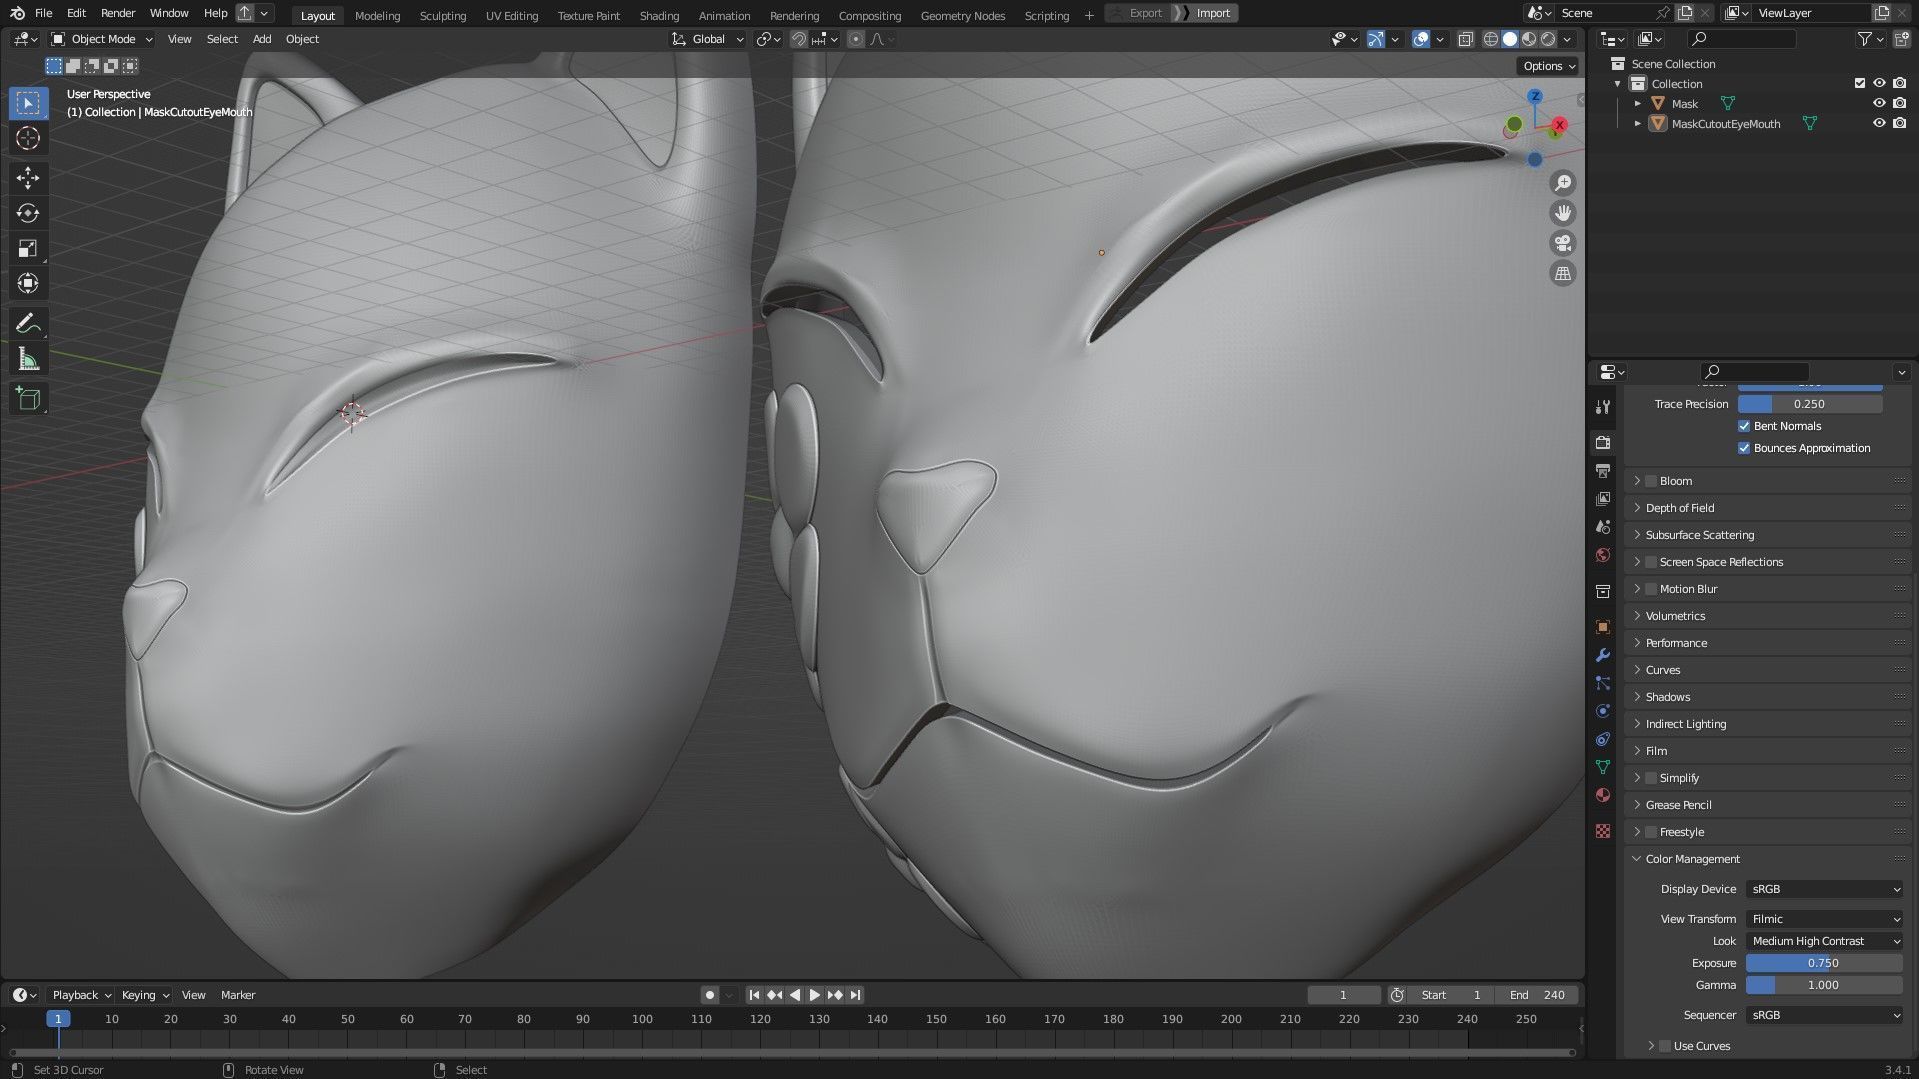
Task: Open the Add menu in viewport header
Action: 262,39
